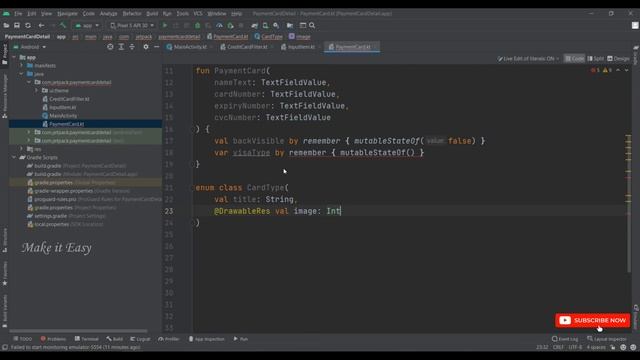This screenshot has height=360, width=640.
Task: Open the App Inspection tool window
Action: tap(207, 339)
